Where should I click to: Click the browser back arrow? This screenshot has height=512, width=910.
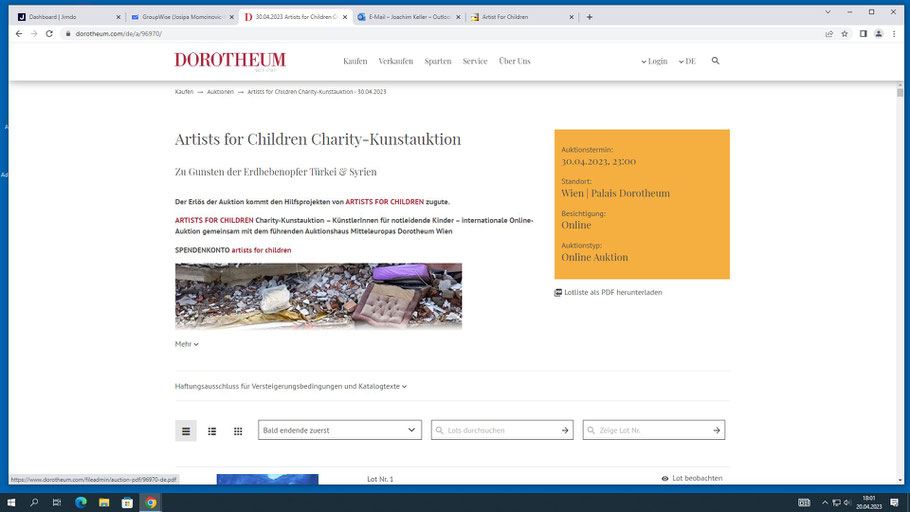pyautogui.click(x=19, y=34)
